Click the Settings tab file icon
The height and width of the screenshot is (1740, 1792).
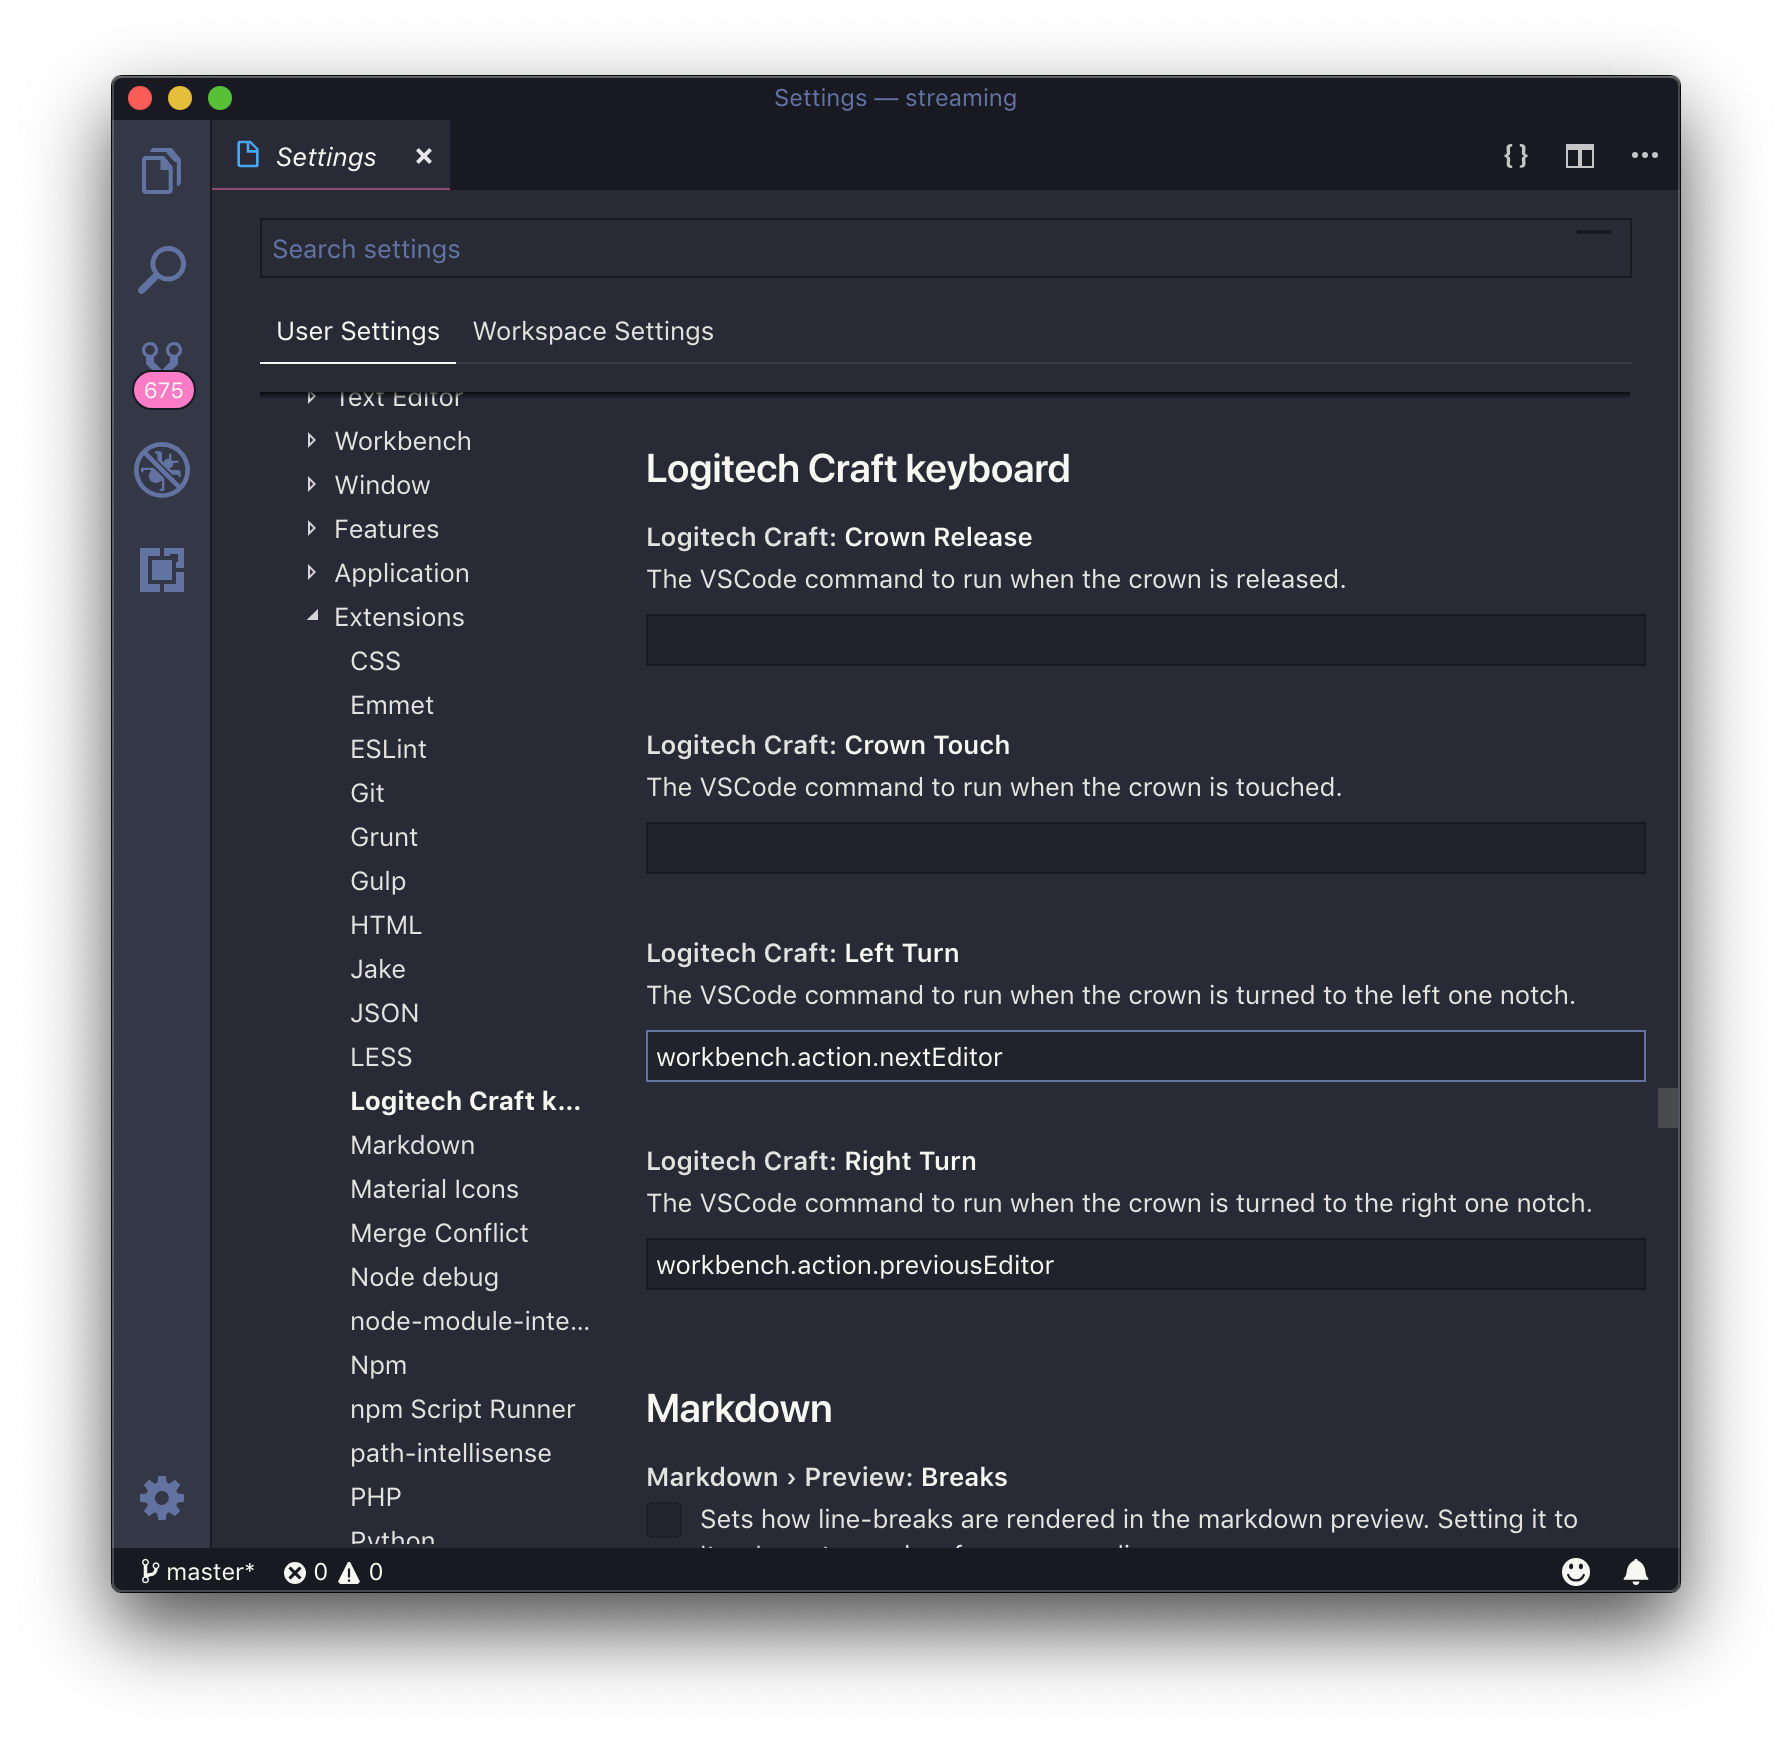point(248,155)
